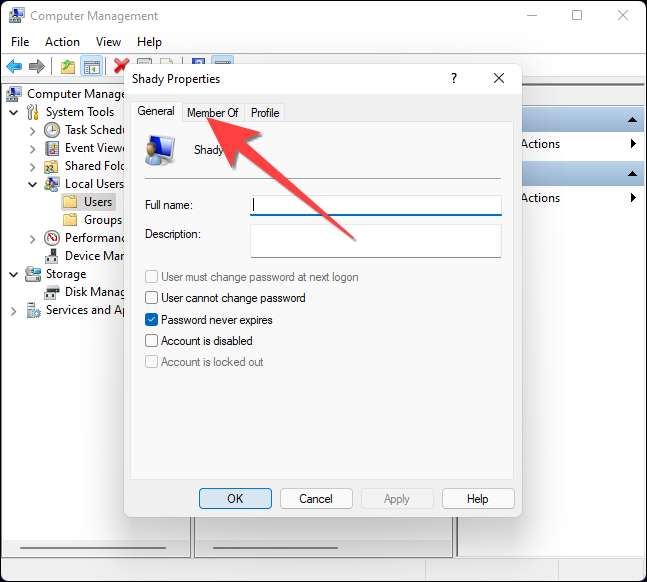Click the red Delete X toolbar icon

(120, 66)
